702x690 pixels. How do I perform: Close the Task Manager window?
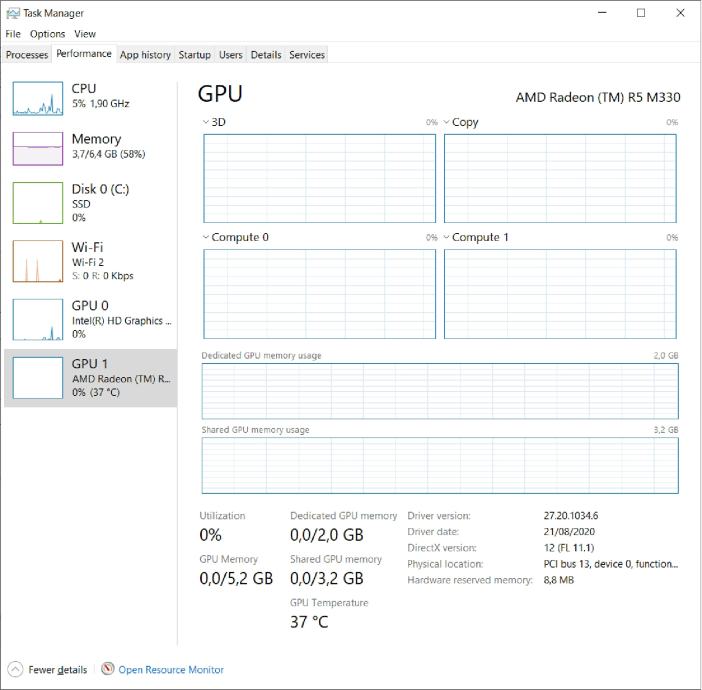coord(680,13)
